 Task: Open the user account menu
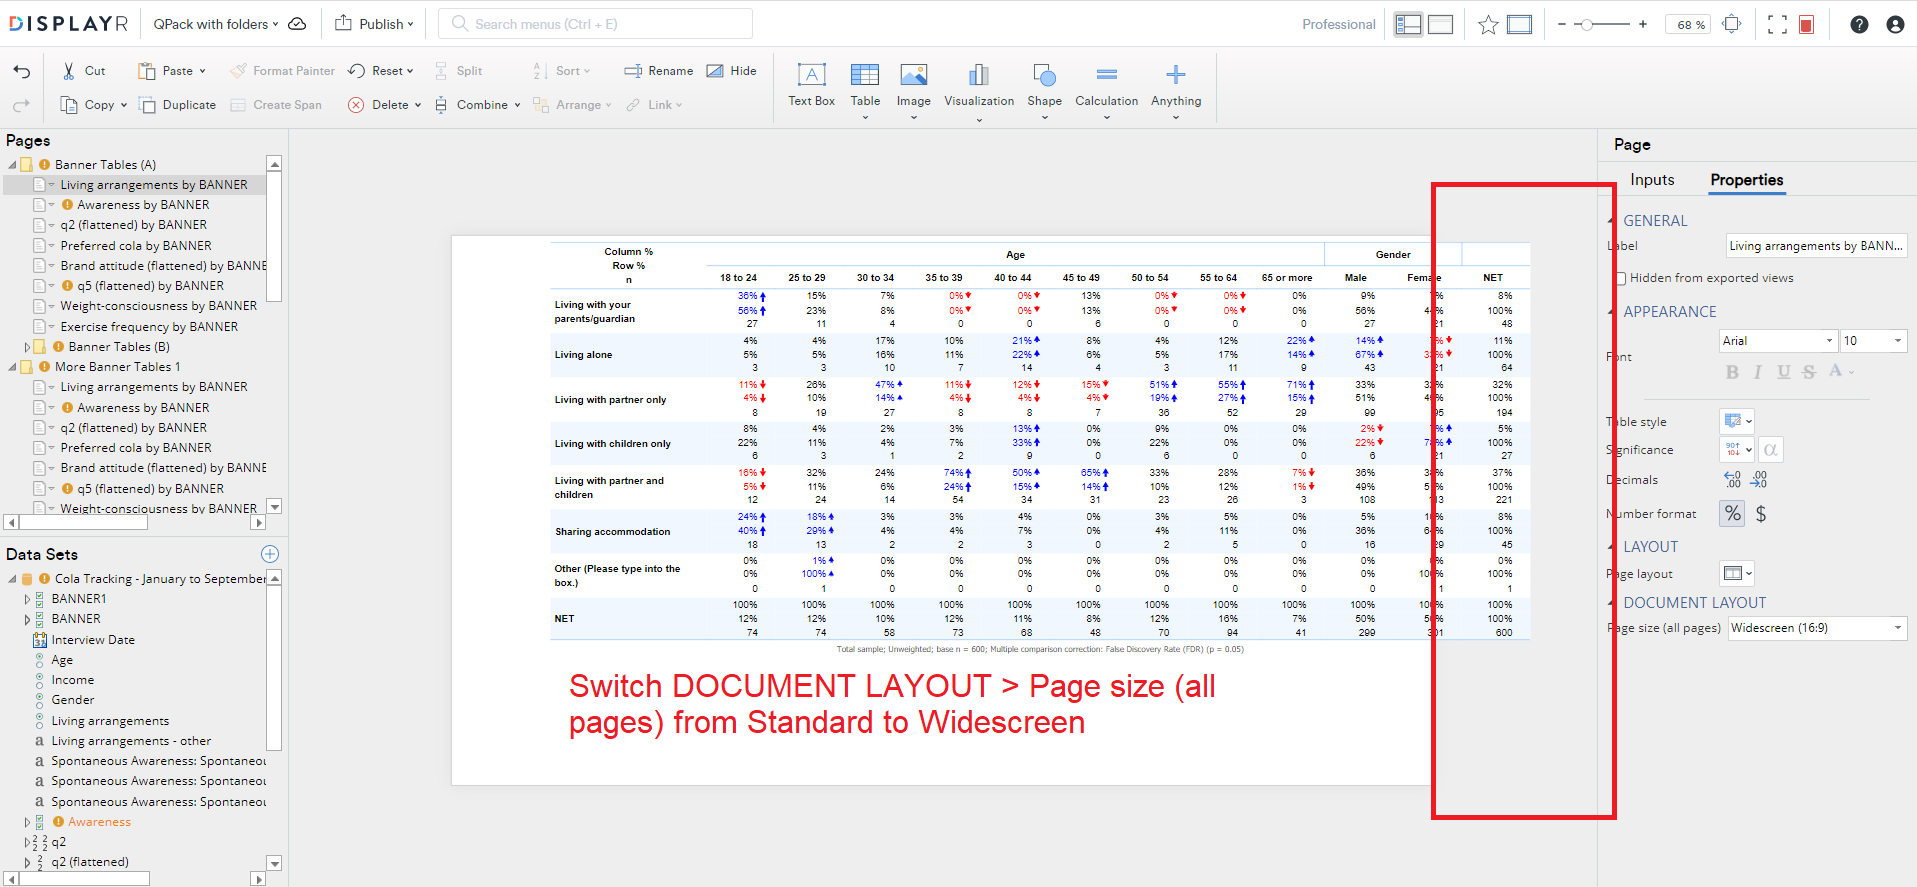(1895, 25)
